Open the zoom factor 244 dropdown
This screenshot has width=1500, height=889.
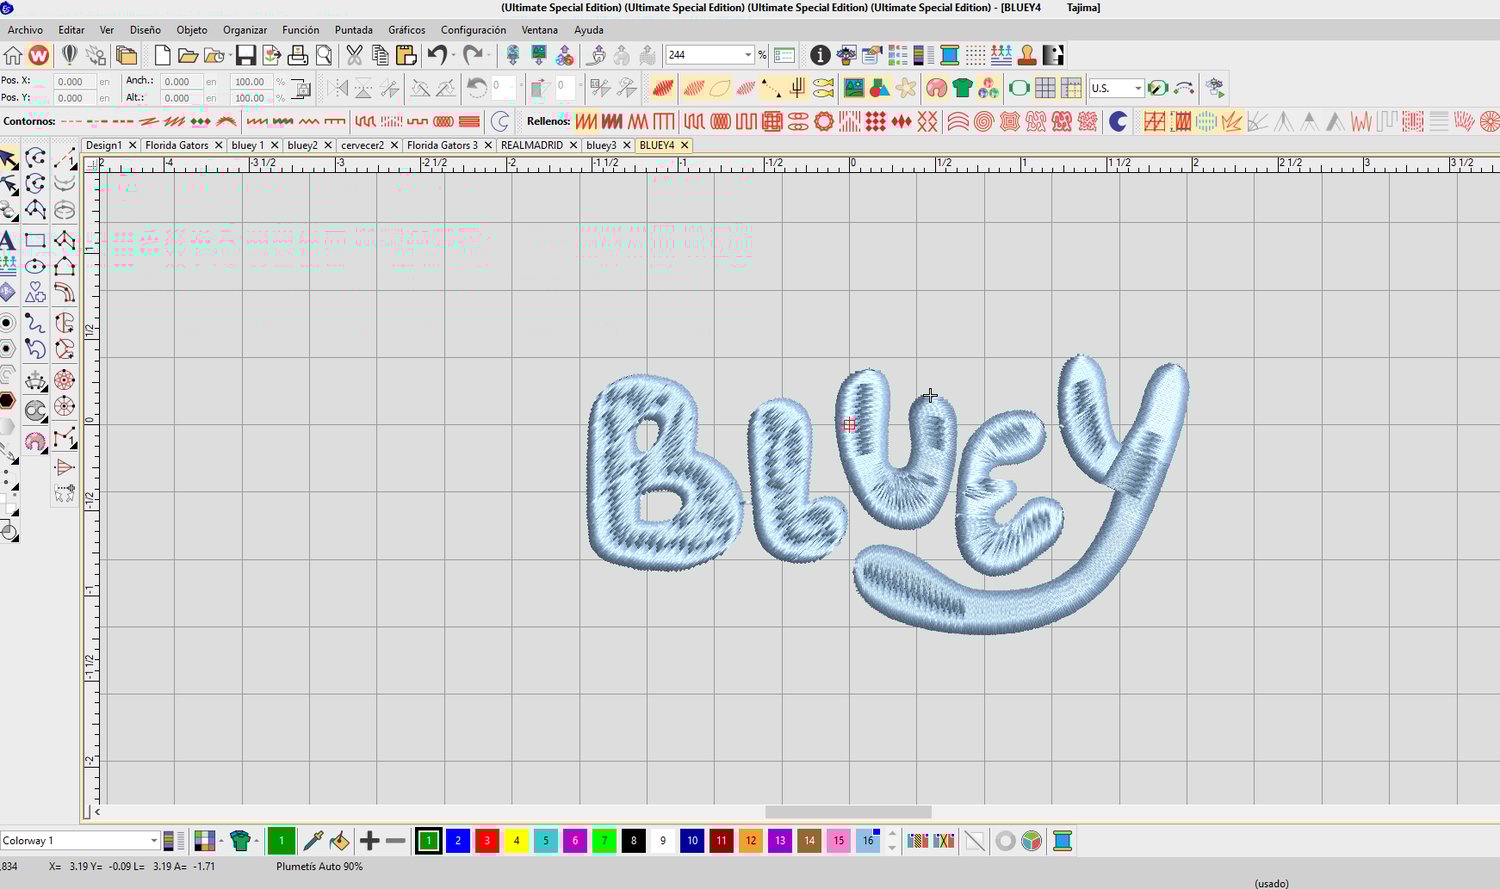(x=747, y=55)
